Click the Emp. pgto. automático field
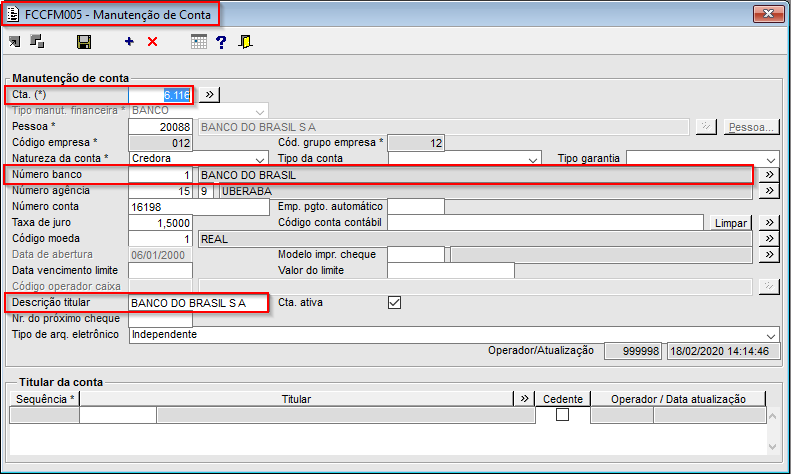 pyautogui.click(x=416, y=206)
